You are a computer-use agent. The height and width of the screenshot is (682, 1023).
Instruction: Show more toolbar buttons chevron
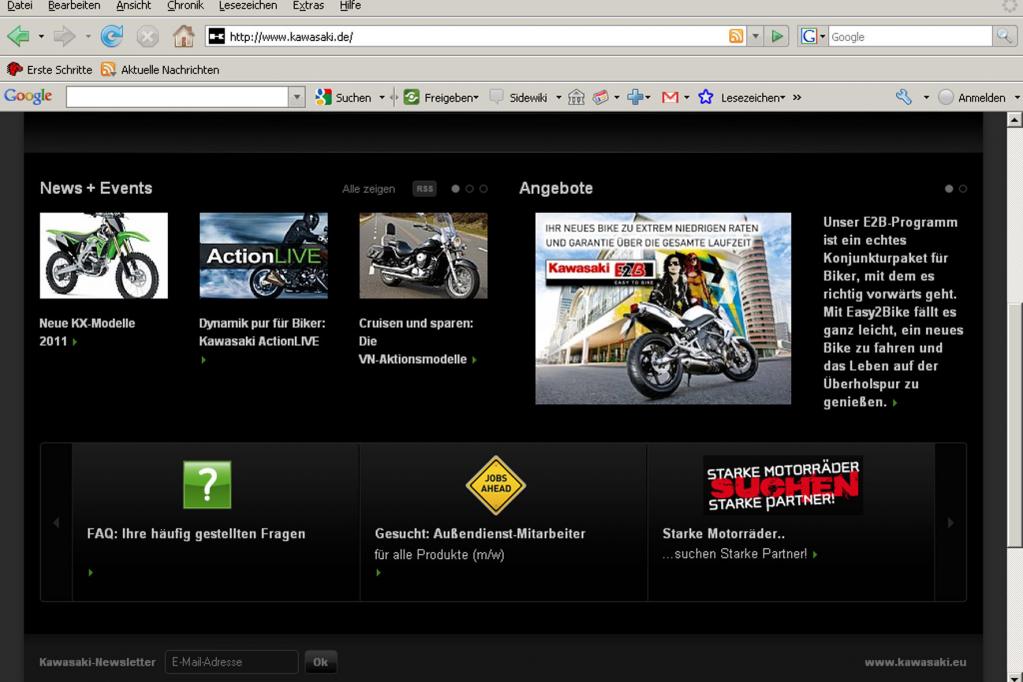797,97
